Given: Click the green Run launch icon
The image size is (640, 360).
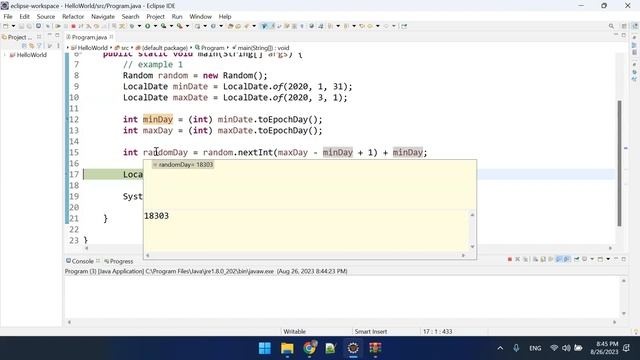Looking at the screenshot, I should (147, 26).
